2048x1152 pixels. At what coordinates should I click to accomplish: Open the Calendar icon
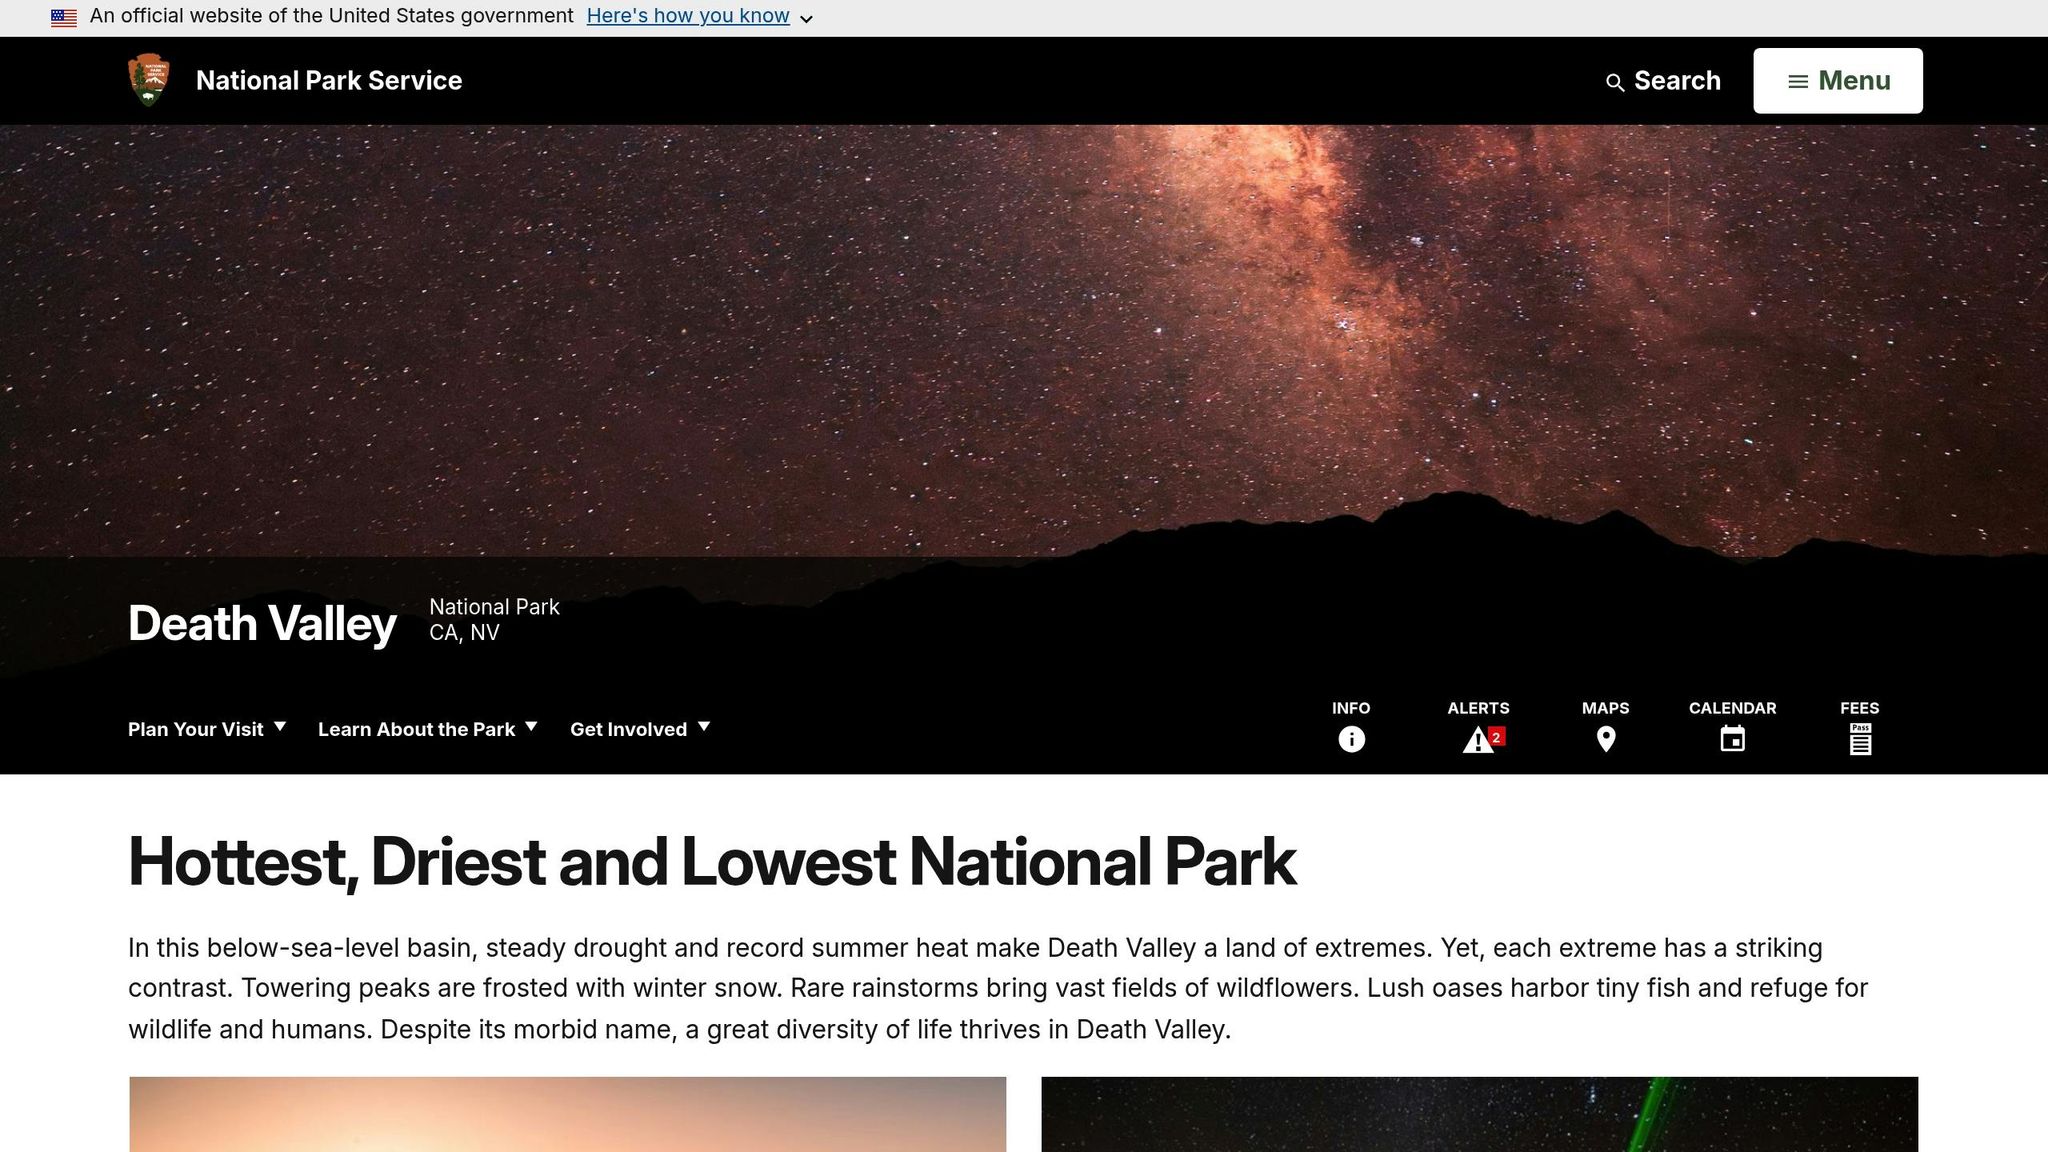(1733, 739)
